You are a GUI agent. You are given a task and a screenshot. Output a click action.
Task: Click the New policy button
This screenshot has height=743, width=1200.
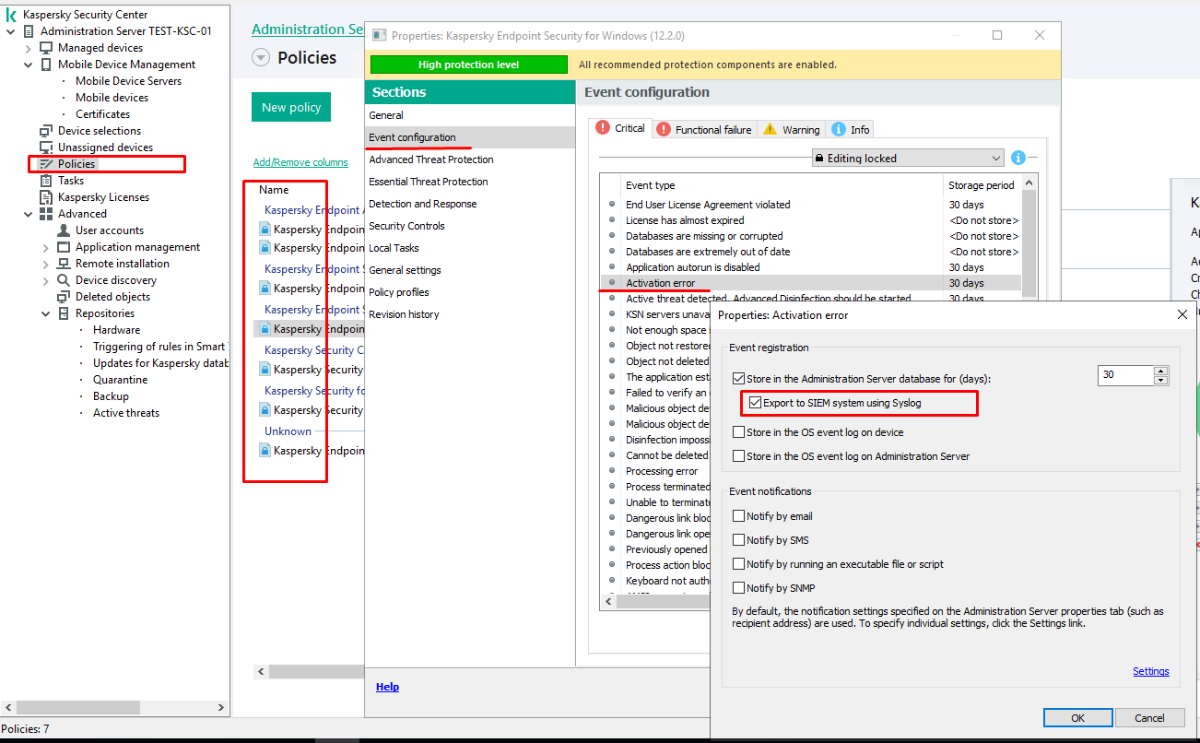(291, 107)
